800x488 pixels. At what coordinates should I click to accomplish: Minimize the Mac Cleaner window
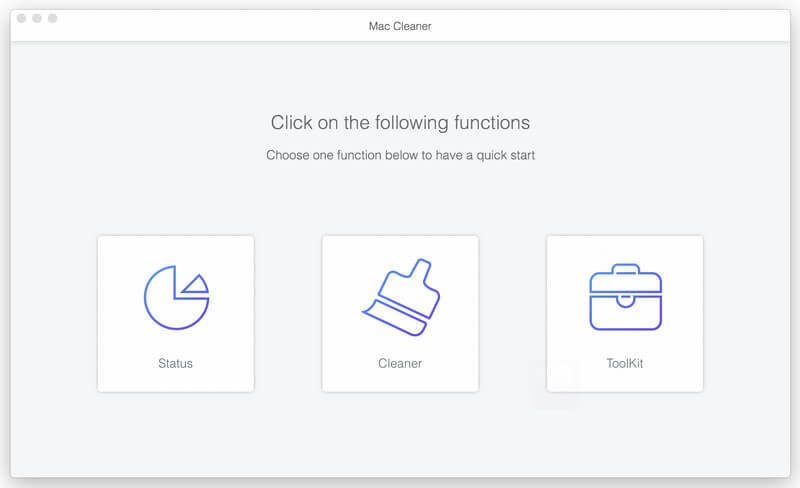[37, 19]
